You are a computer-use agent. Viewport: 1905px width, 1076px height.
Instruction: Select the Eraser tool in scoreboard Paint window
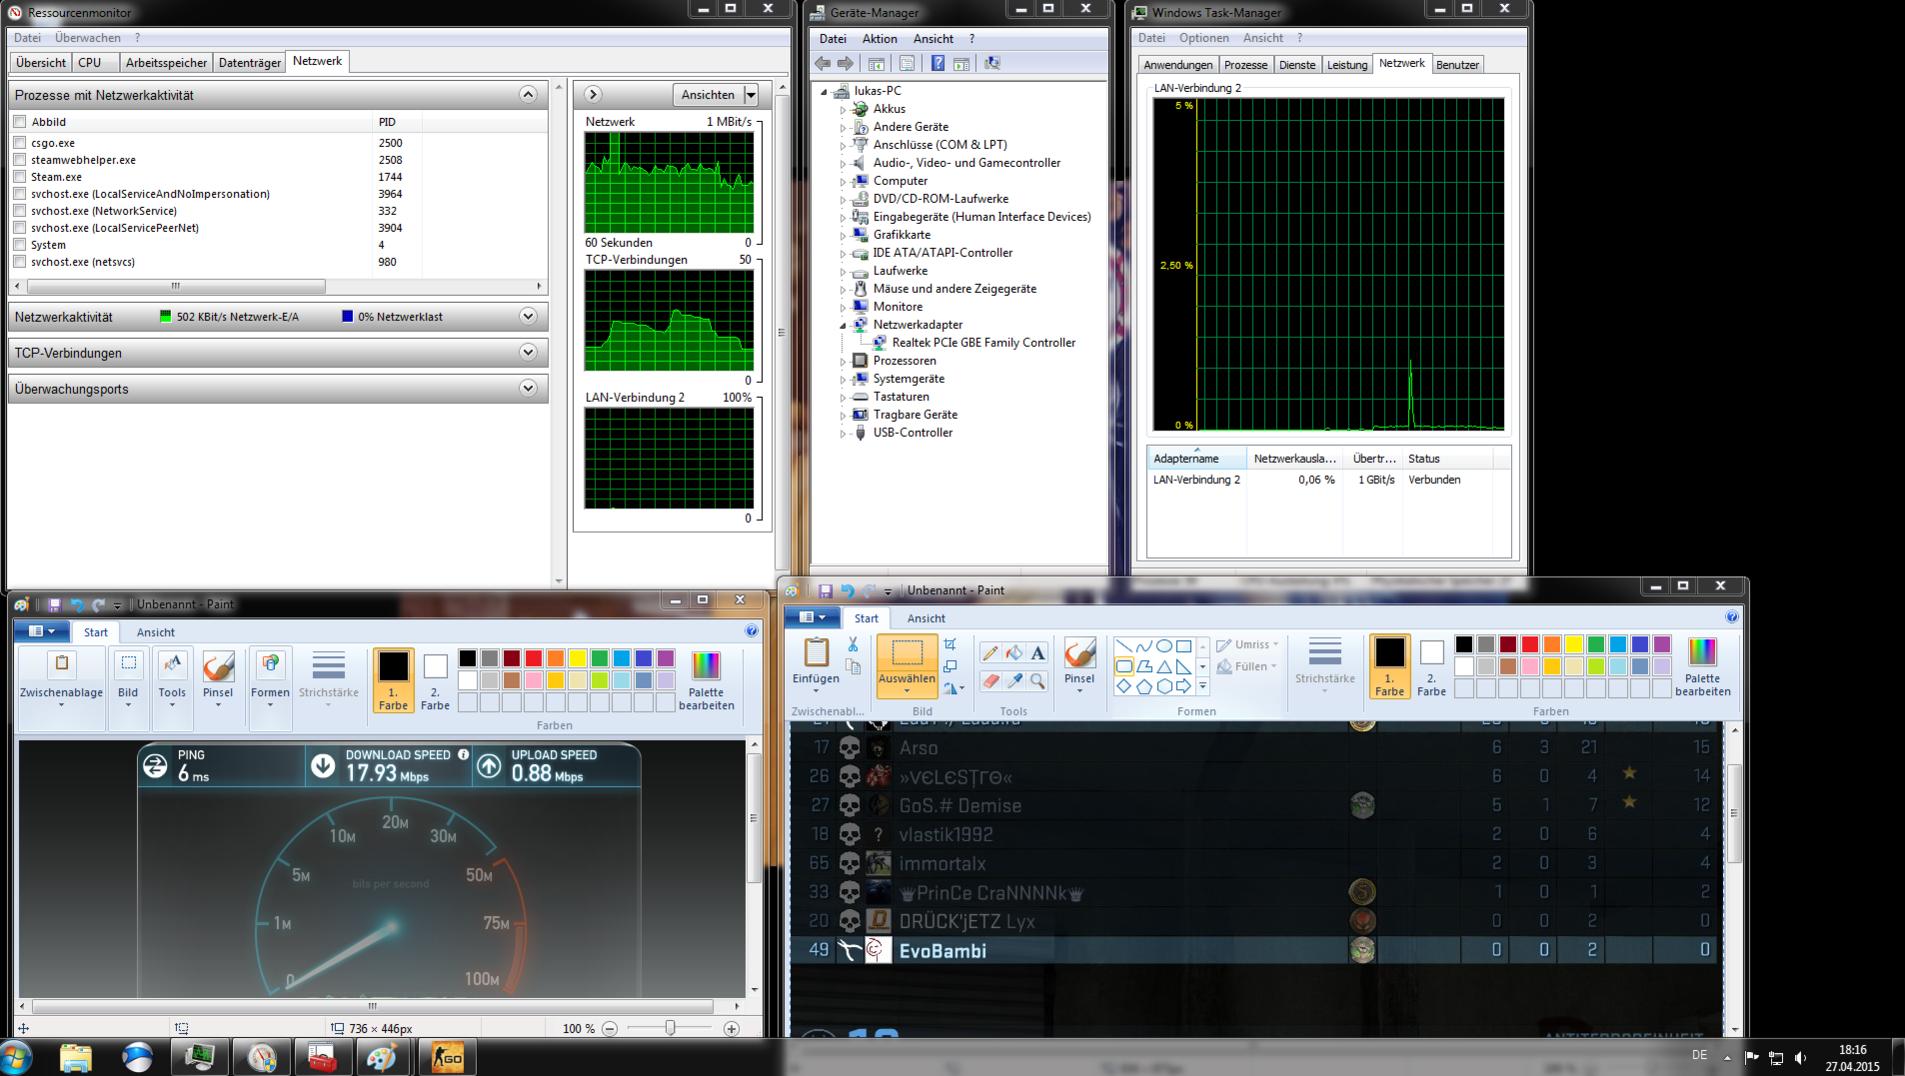(990, 681)
